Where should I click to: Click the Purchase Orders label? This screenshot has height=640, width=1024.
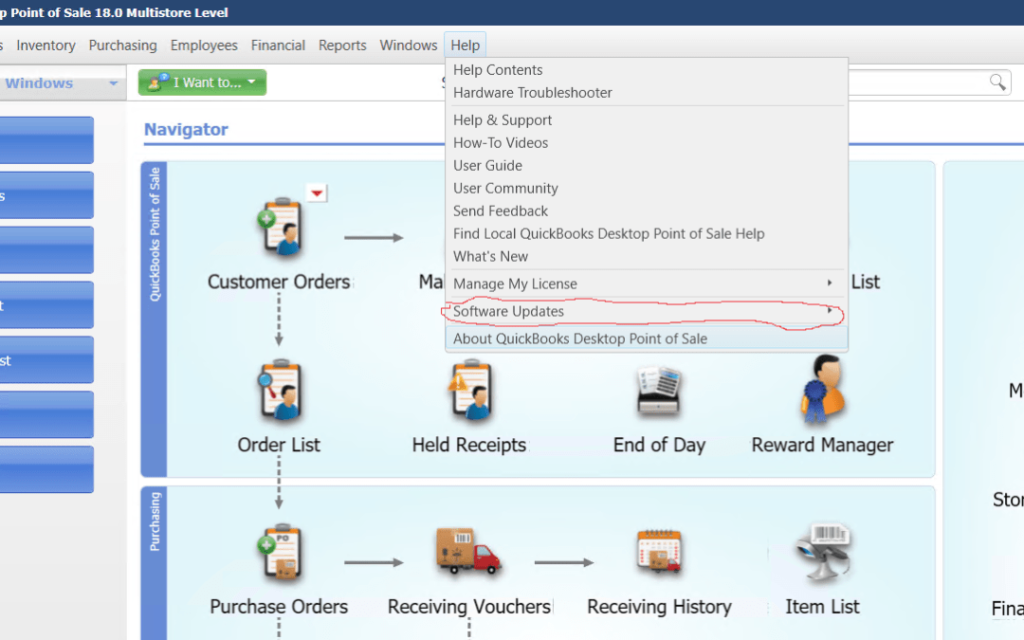pyautogui.click(x=279, y=607)
